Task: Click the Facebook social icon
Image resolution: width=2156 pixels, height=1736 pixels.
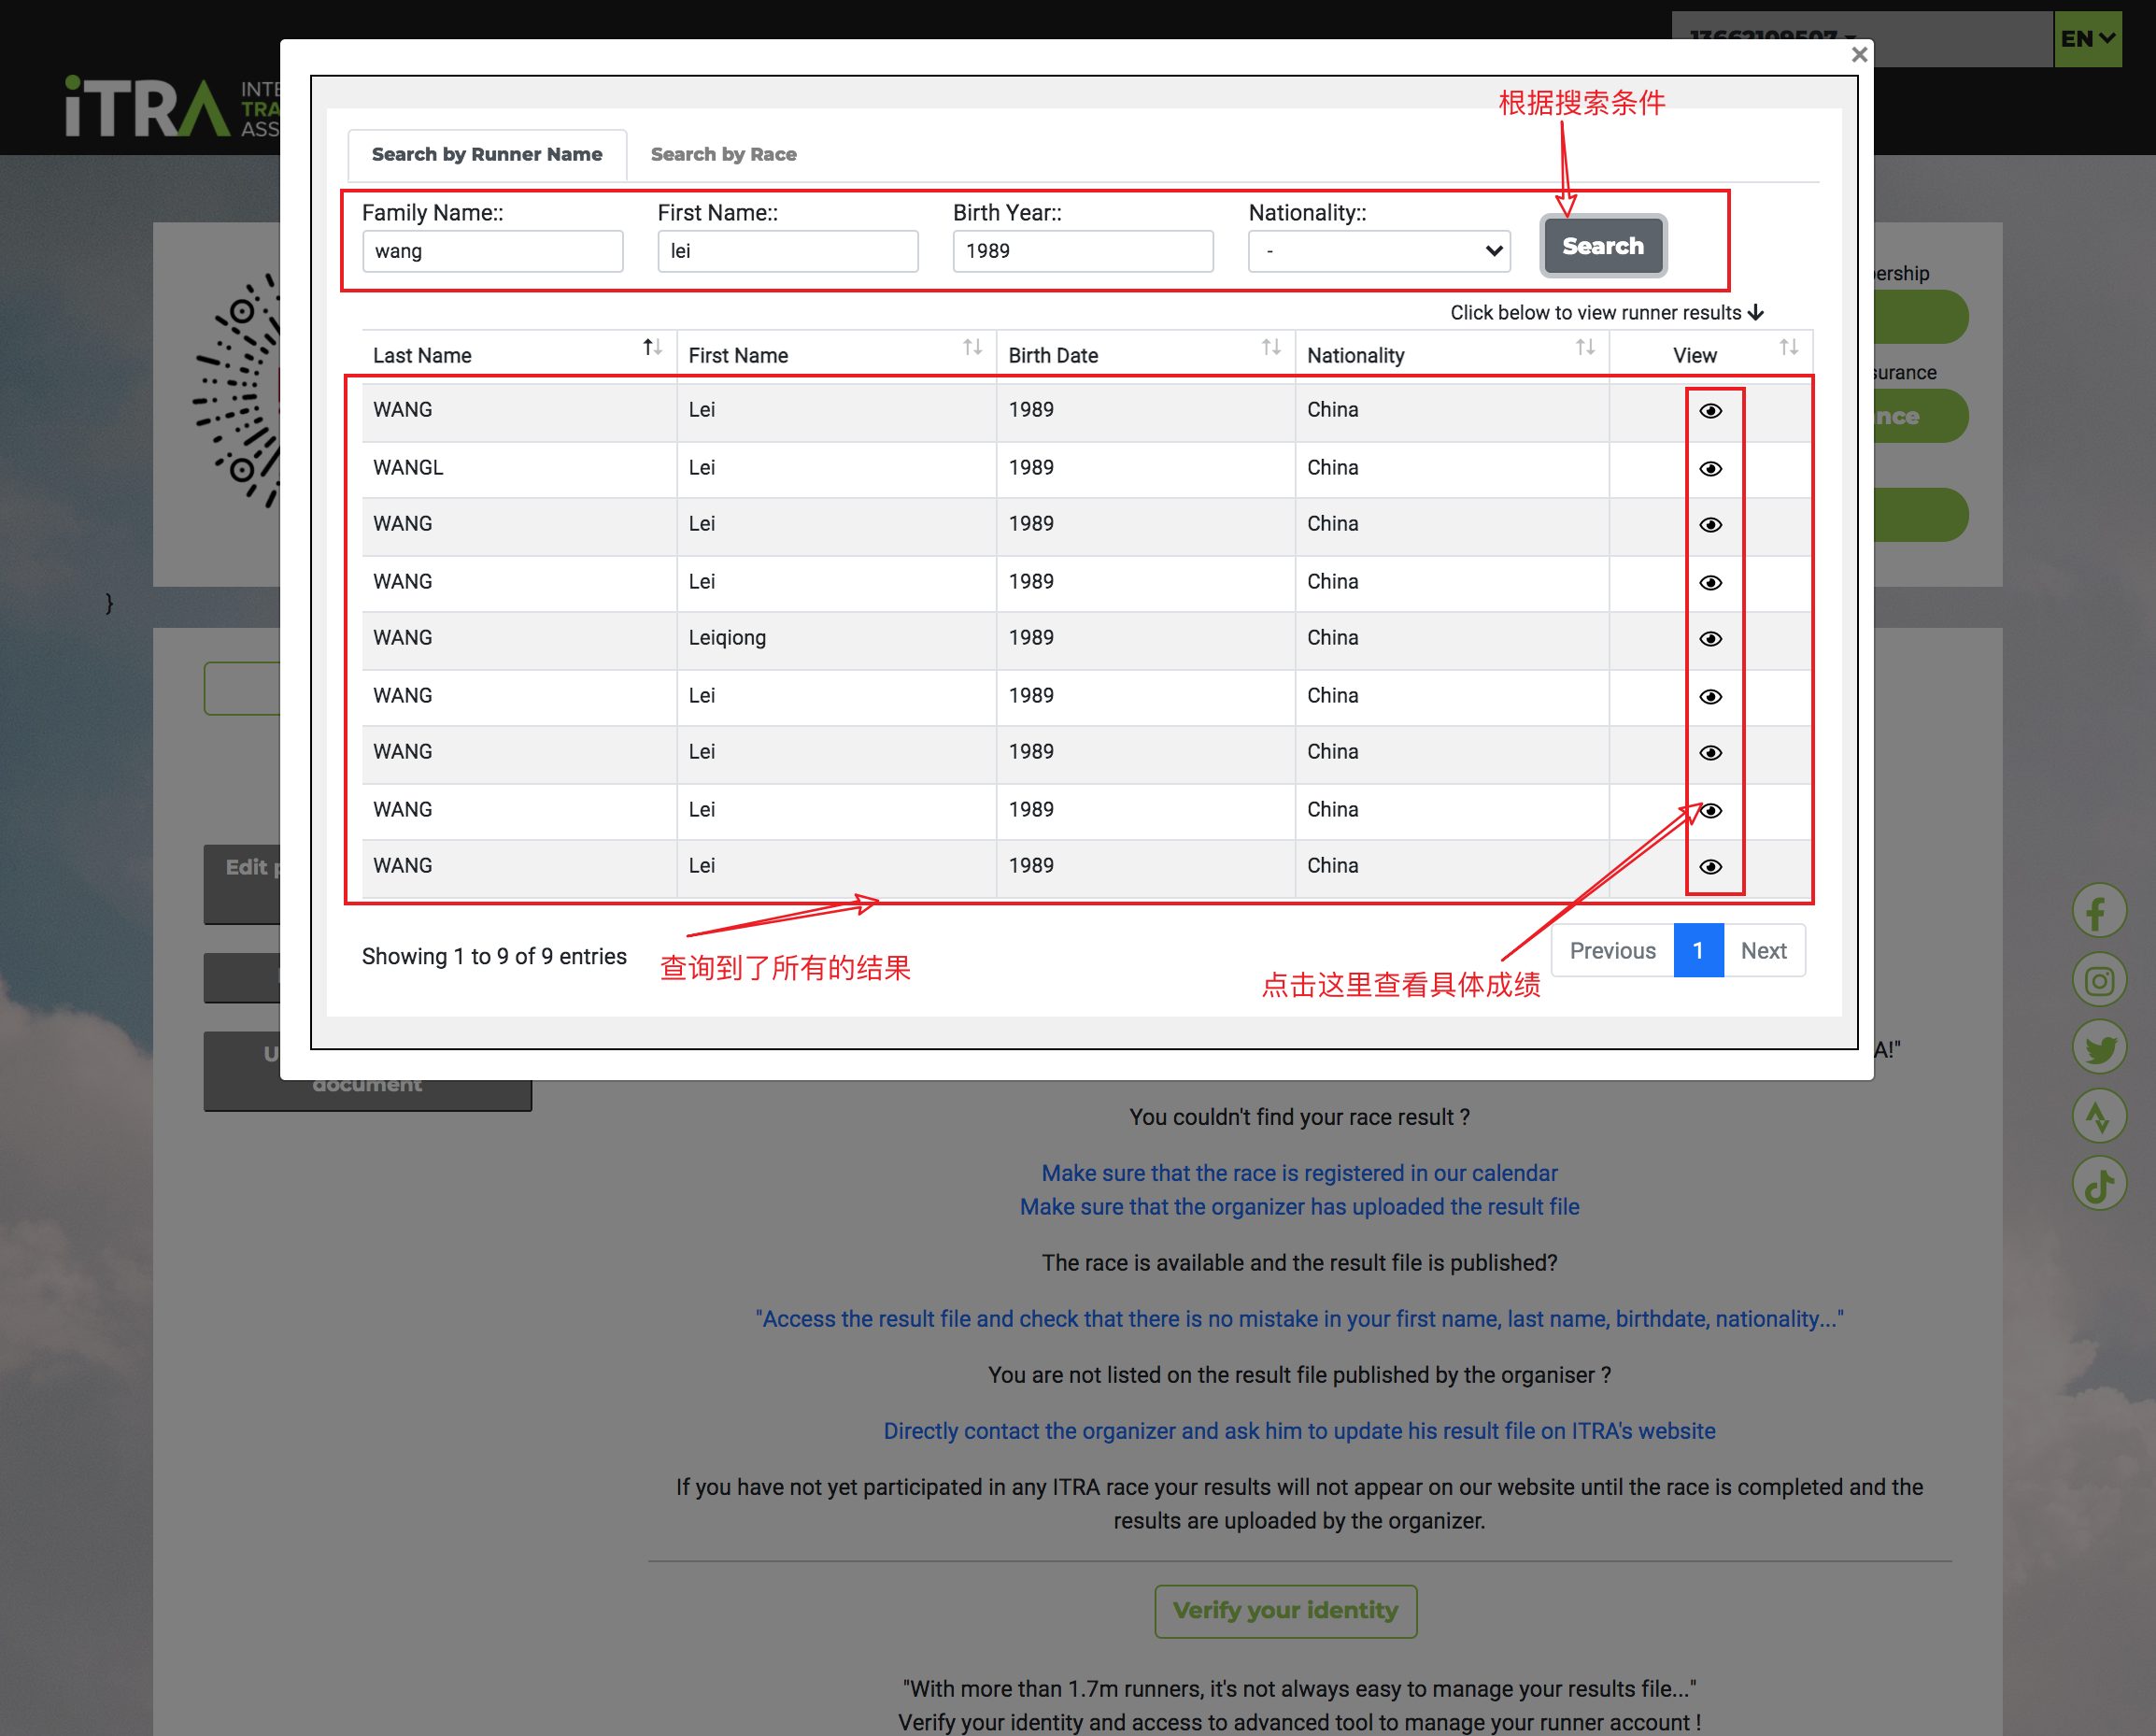Action: [x=2098, y=911]
